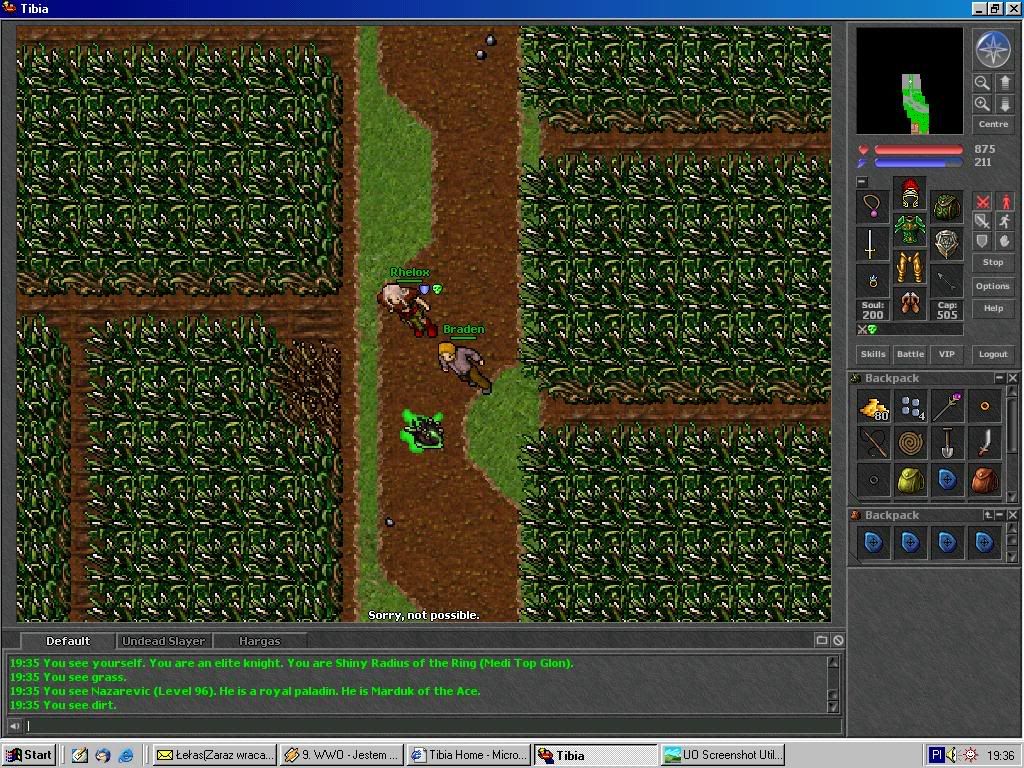Viewport: 1024px width, 768px height.
Task: Toggle stand-while-fighting red figure mode
Action: (x=1004, y=202)
